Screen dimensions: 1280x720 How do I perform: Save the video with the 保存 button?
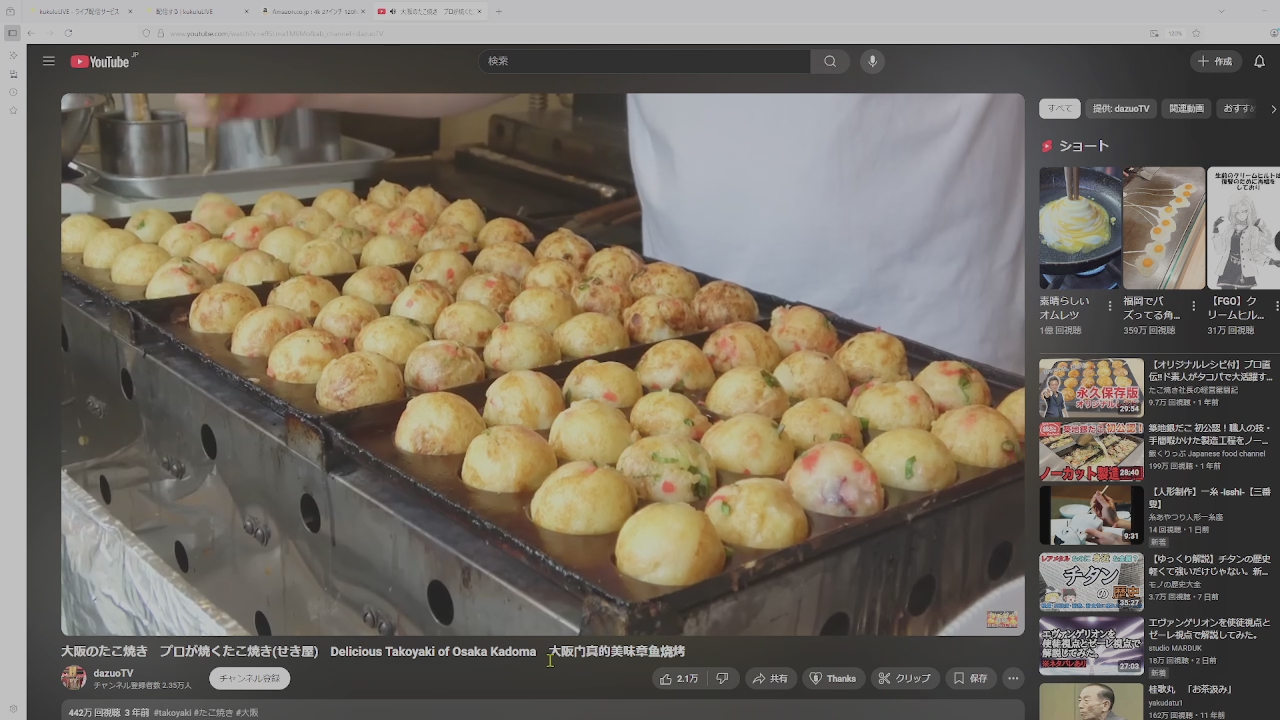coord(970,679)
